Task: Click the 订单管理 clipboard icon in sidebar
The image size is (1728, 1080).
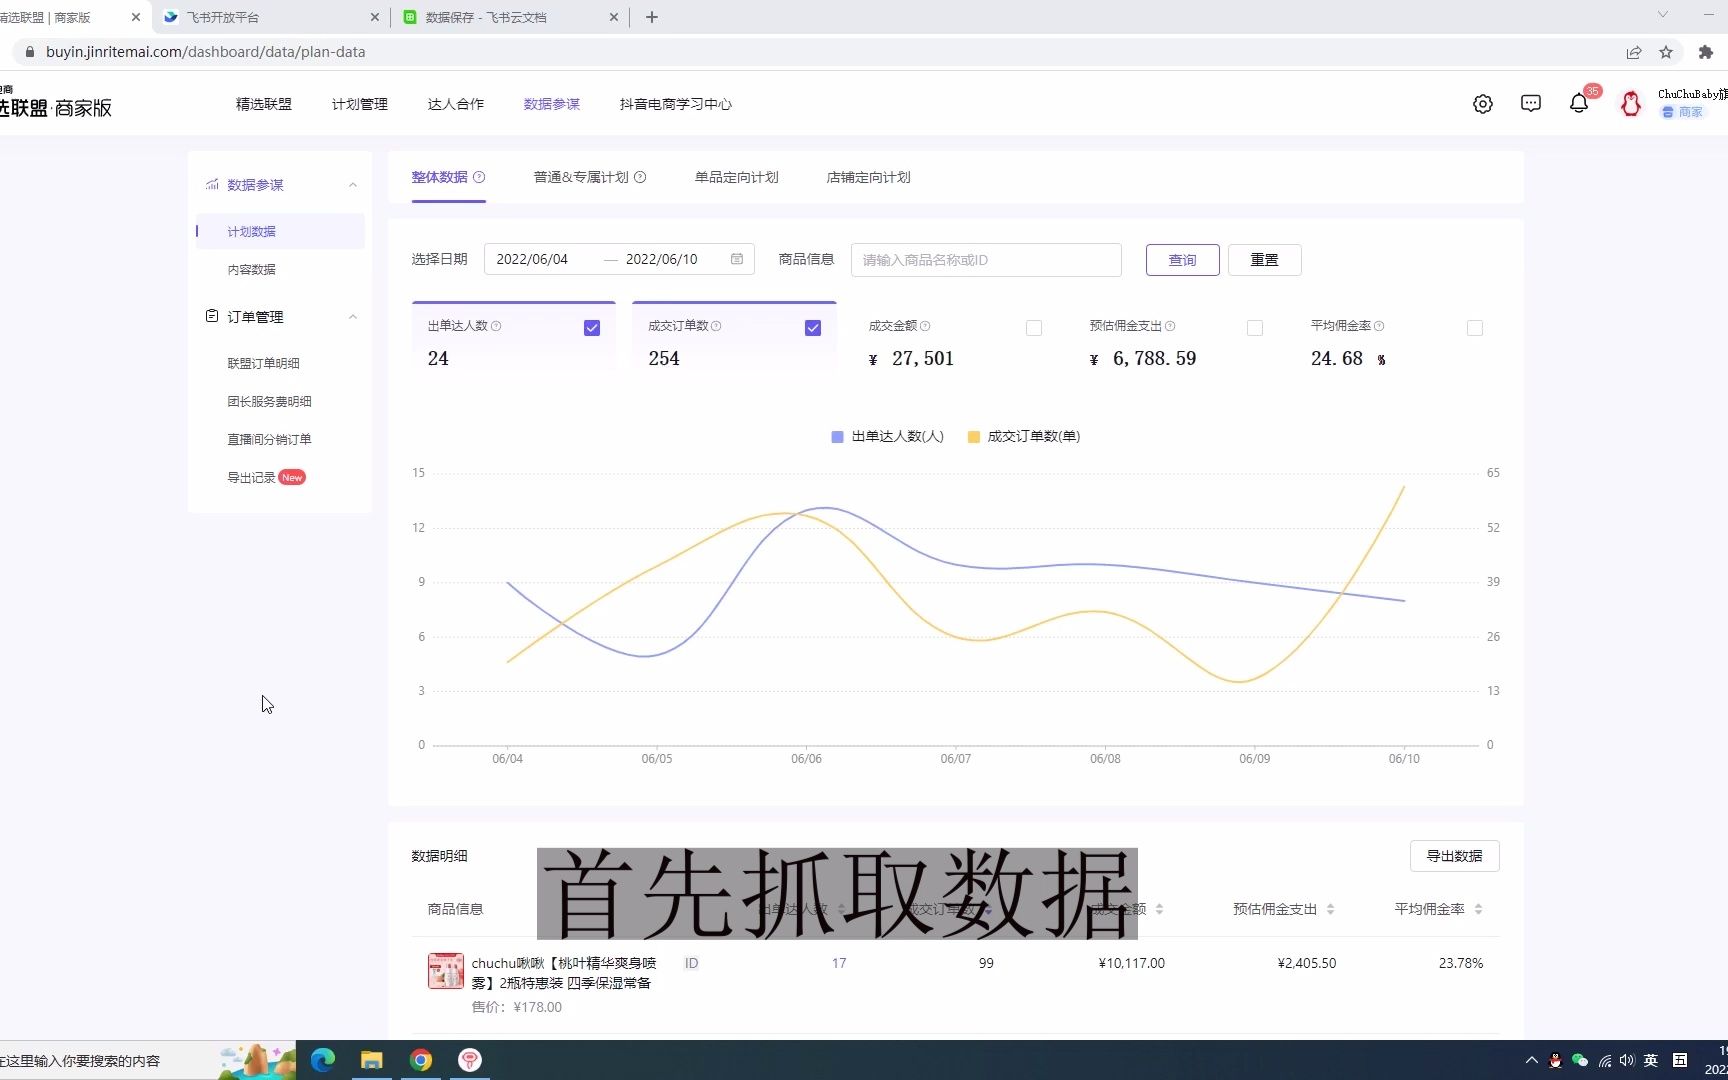Action: point(212,316)
